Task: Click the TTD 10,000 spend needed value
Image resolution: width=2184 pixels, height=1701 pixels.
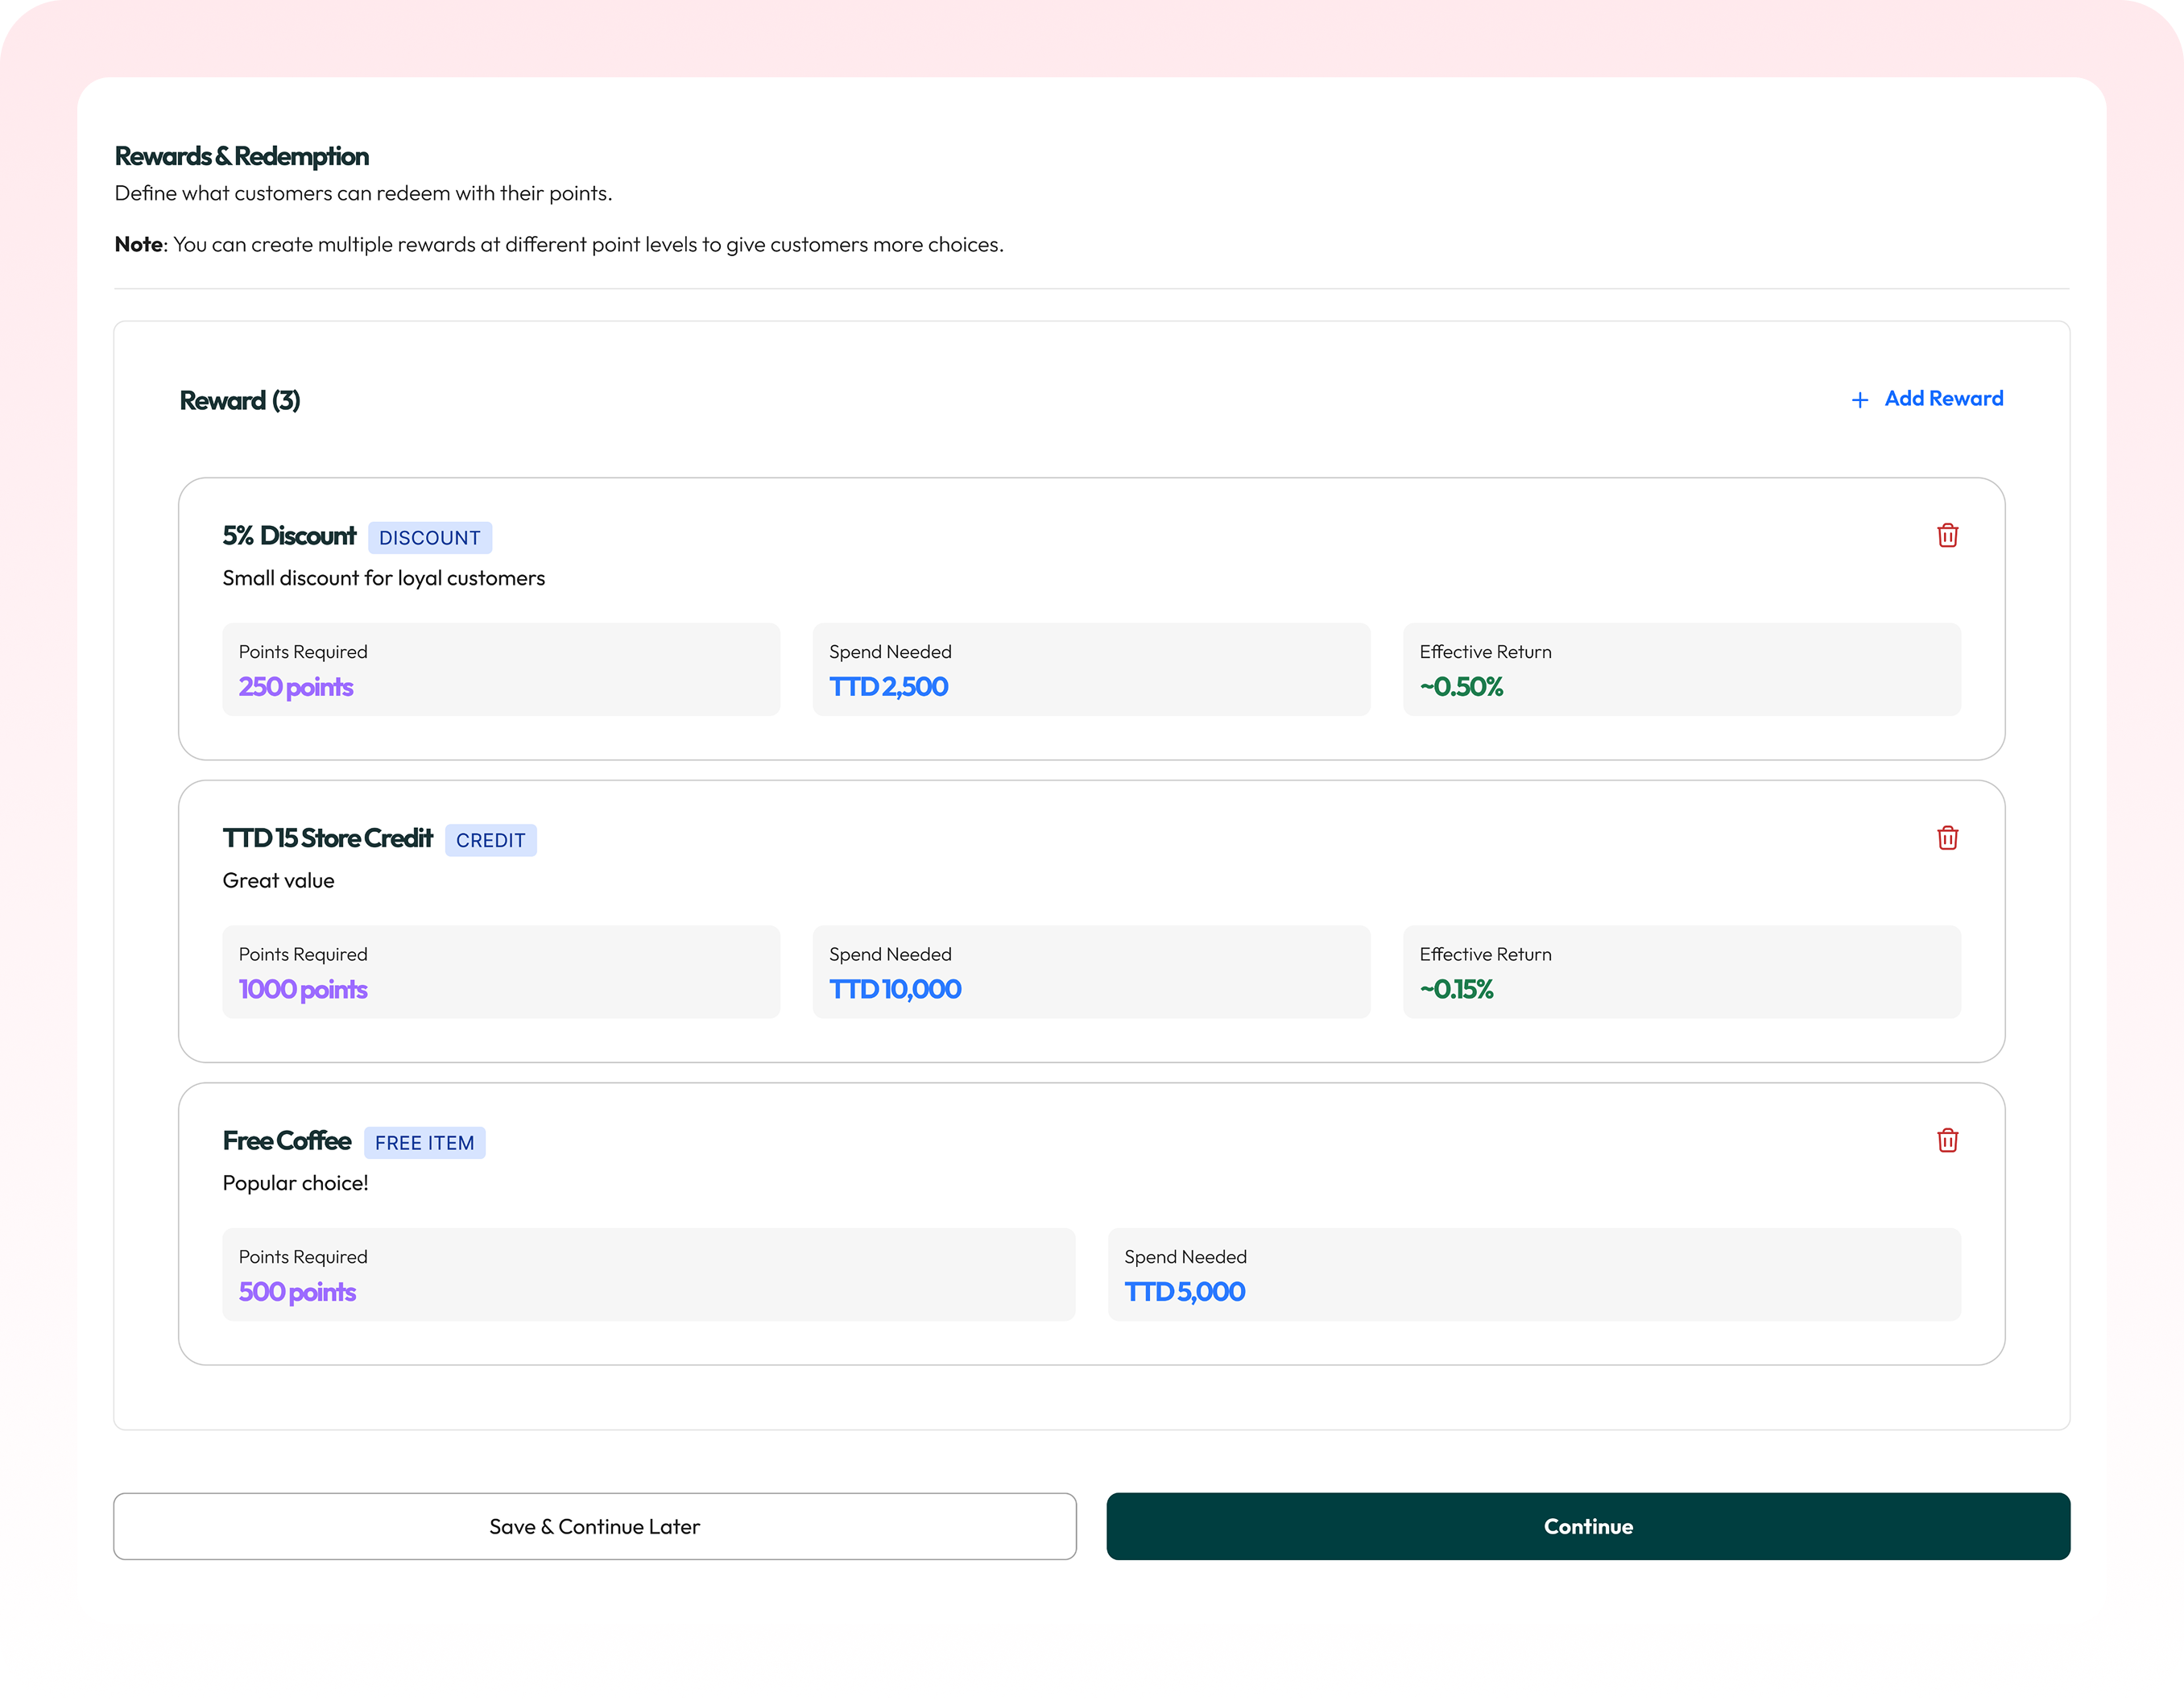Action: pos(895,990)
